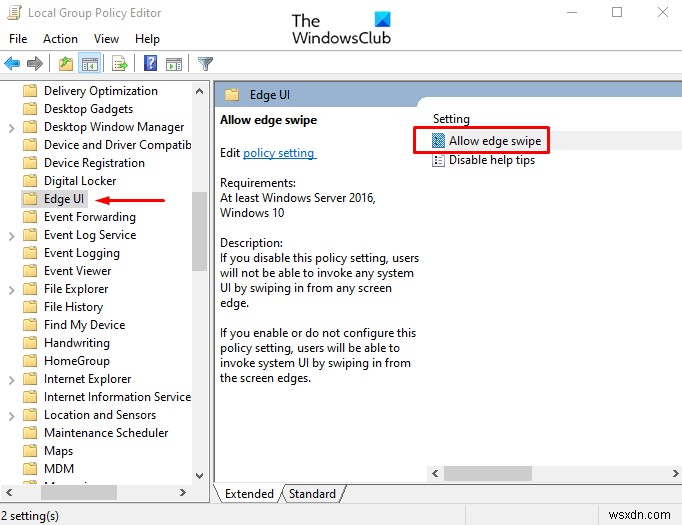Open the Action menu
The image size is (682, 525).
click(60, 39)
